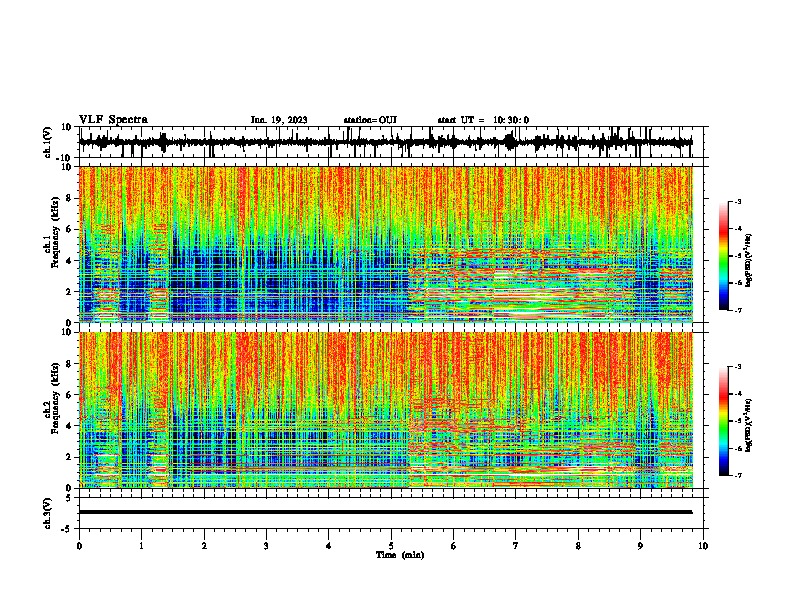Click time axis tick label '9'
The height and width of the screenshot is (612, 792).
point(640,546)
